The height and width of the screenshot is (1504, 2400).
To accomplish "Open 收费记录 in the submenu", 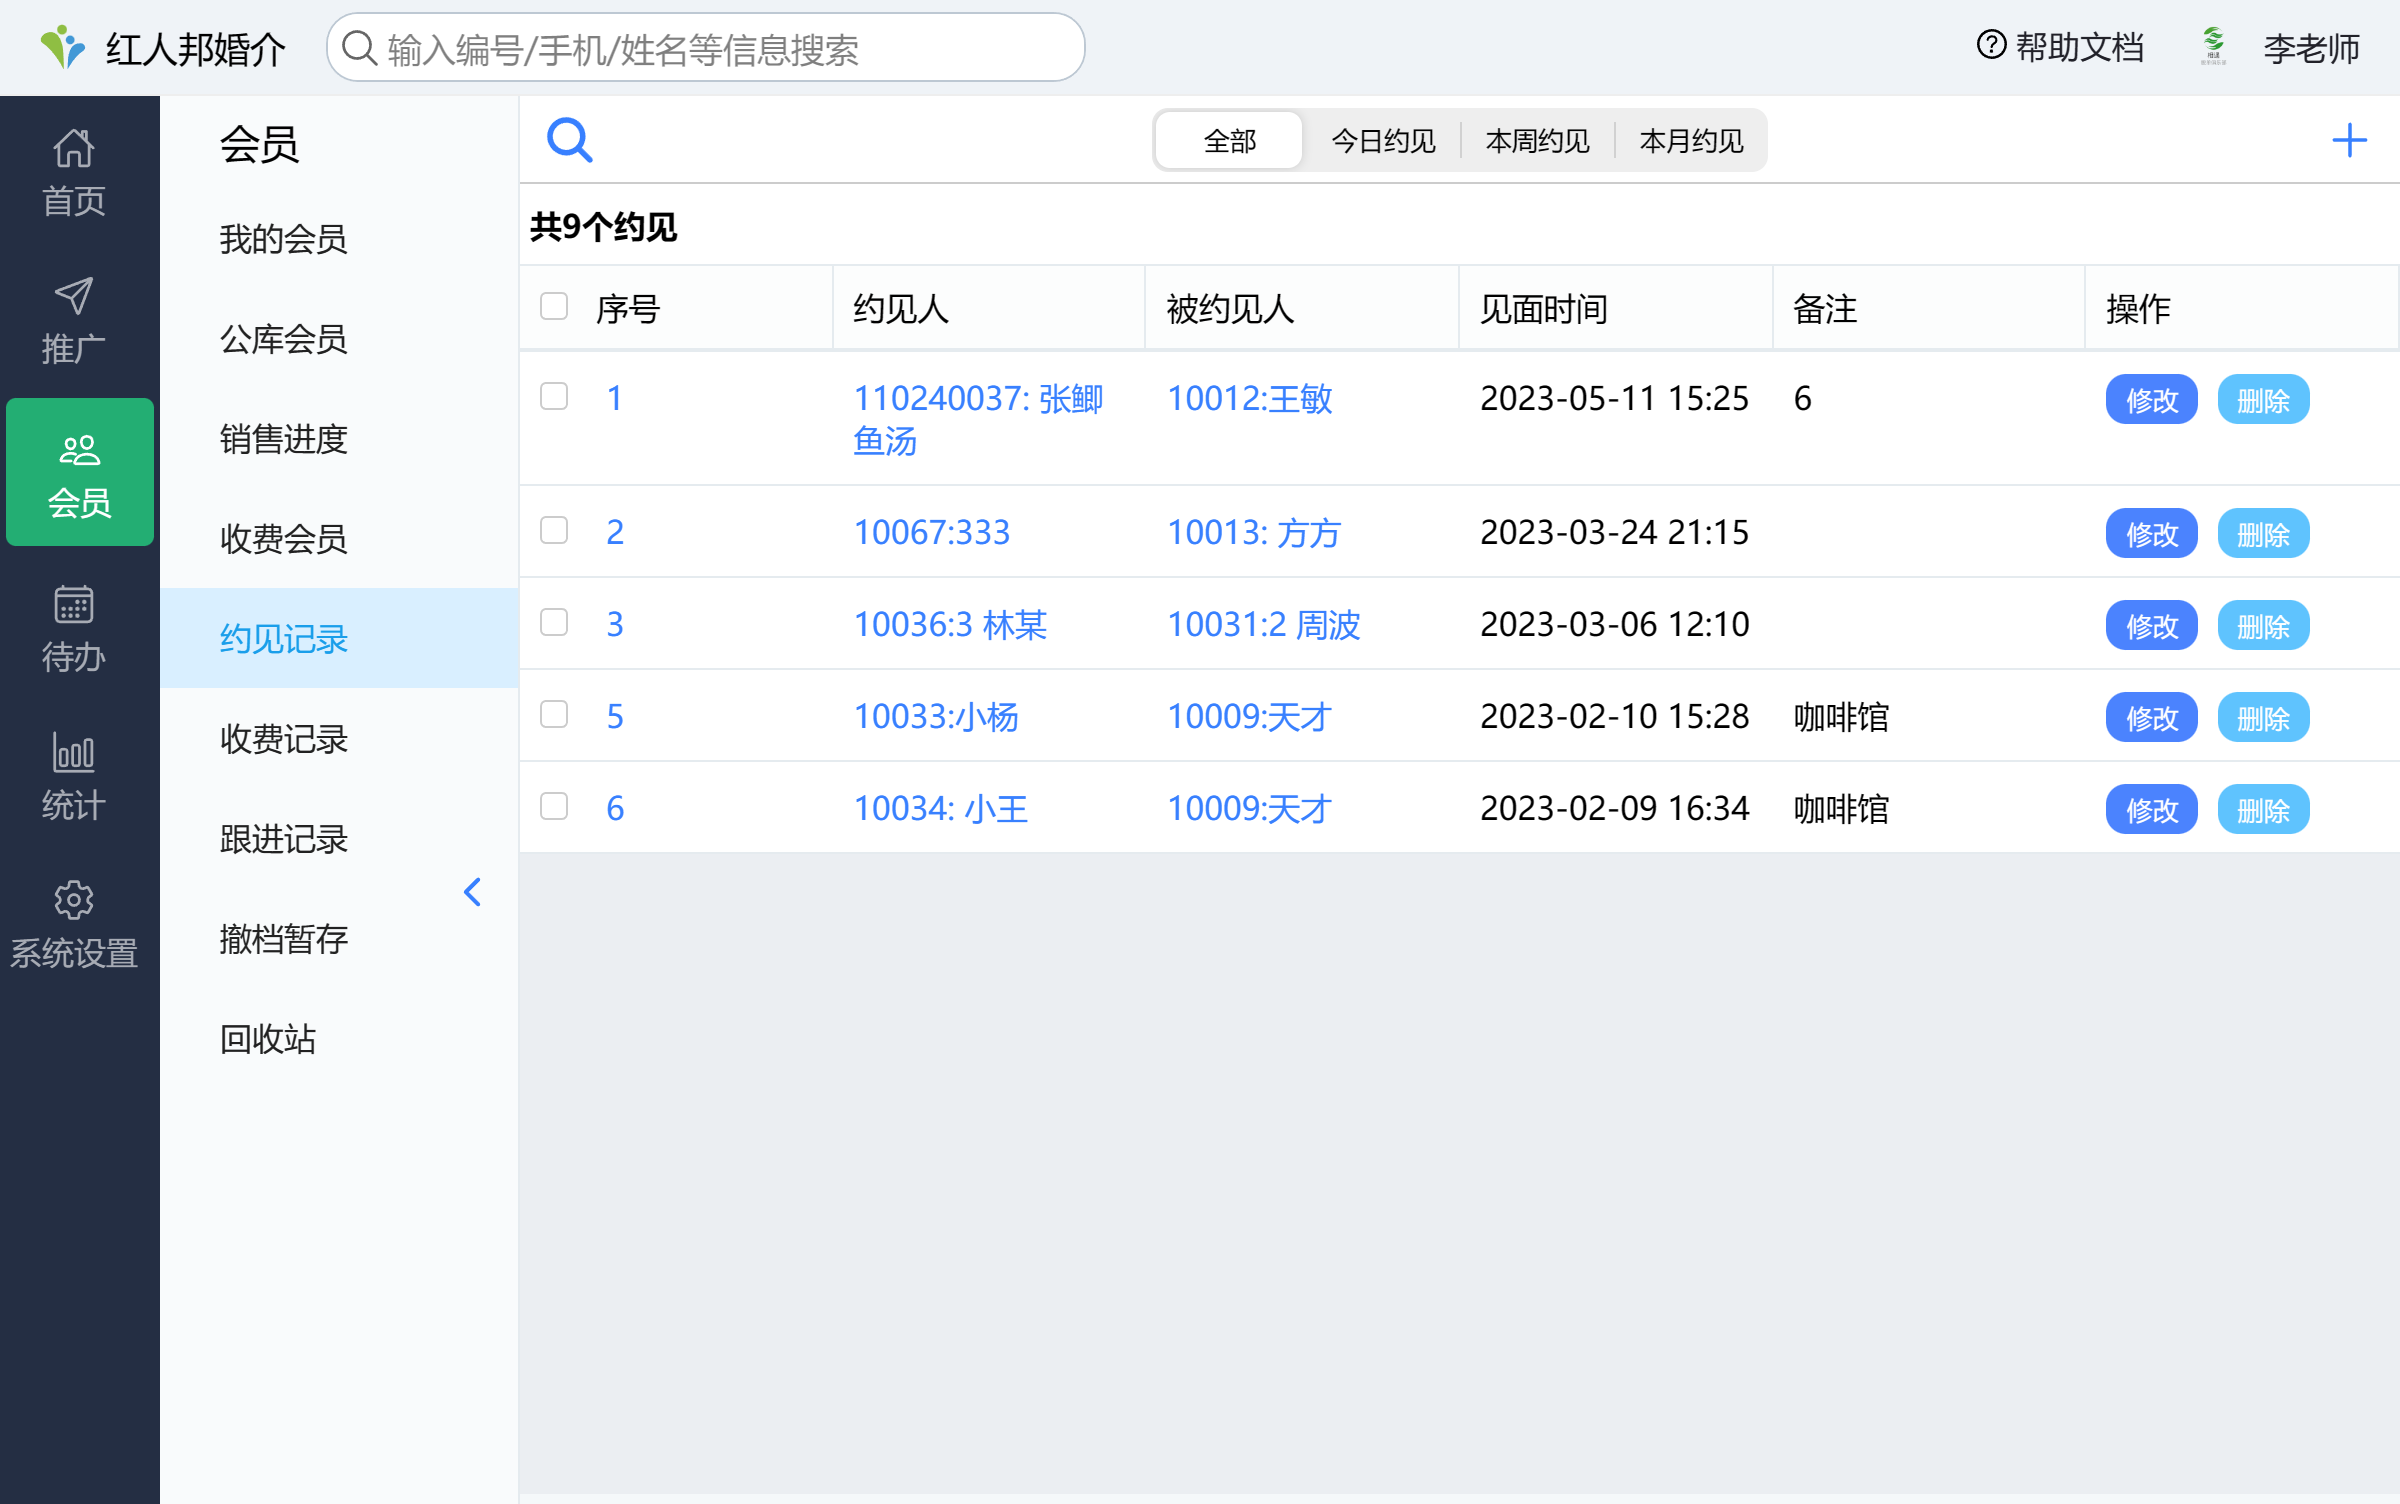I will (x=339, y=739).
